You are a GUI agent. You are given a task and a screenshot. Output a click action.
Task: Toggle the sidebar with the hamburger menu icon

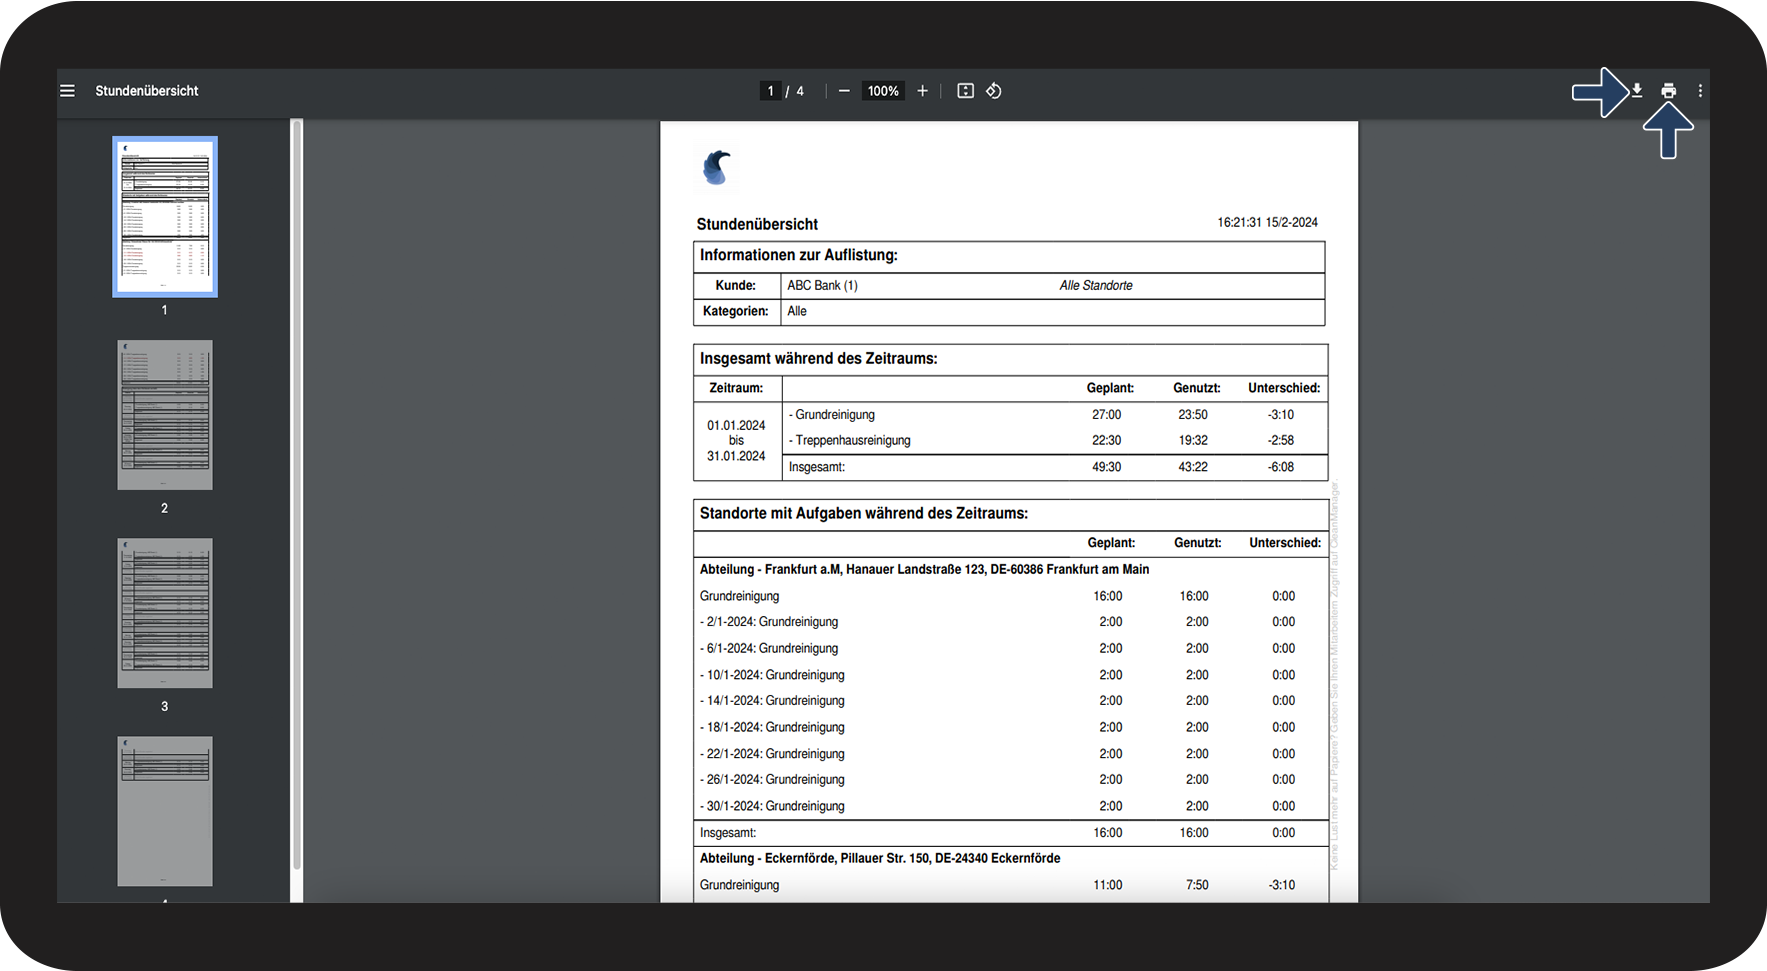(x=67, y=91)
